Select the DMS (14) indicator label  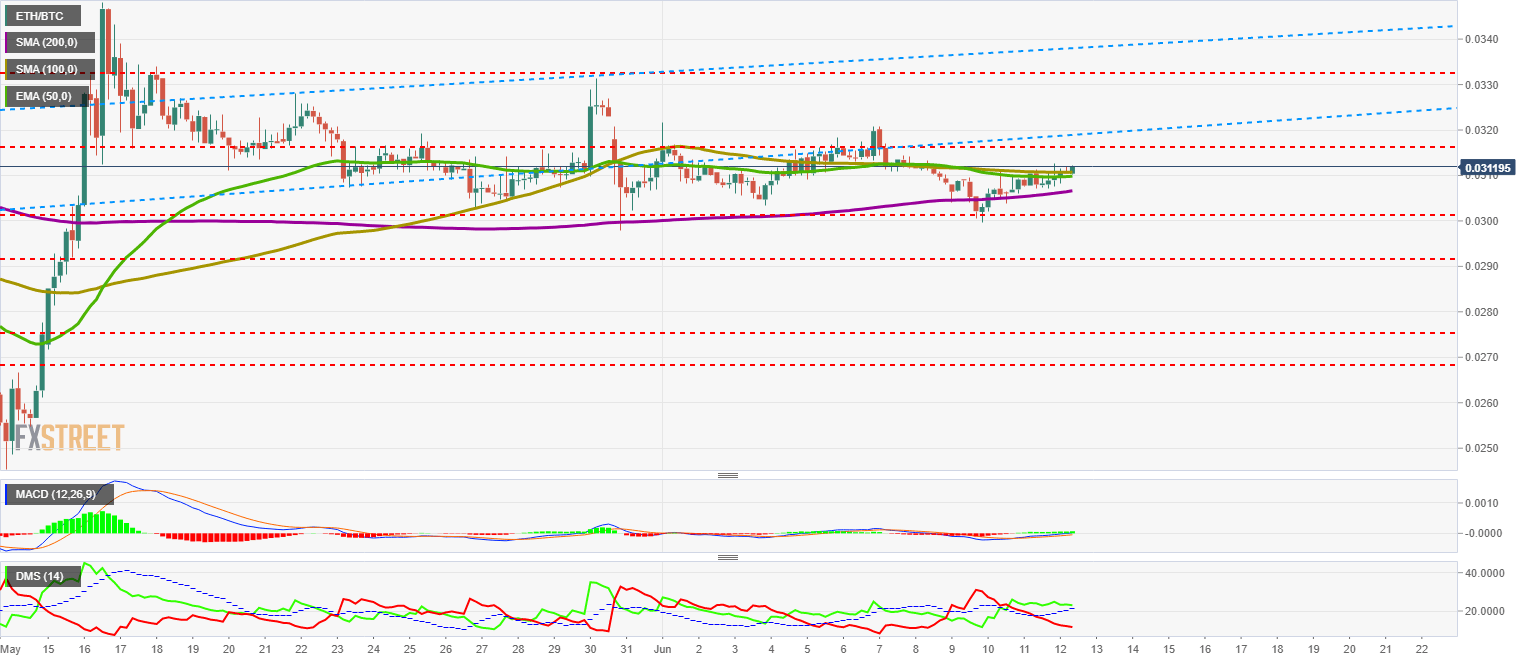tap(42, 576)
